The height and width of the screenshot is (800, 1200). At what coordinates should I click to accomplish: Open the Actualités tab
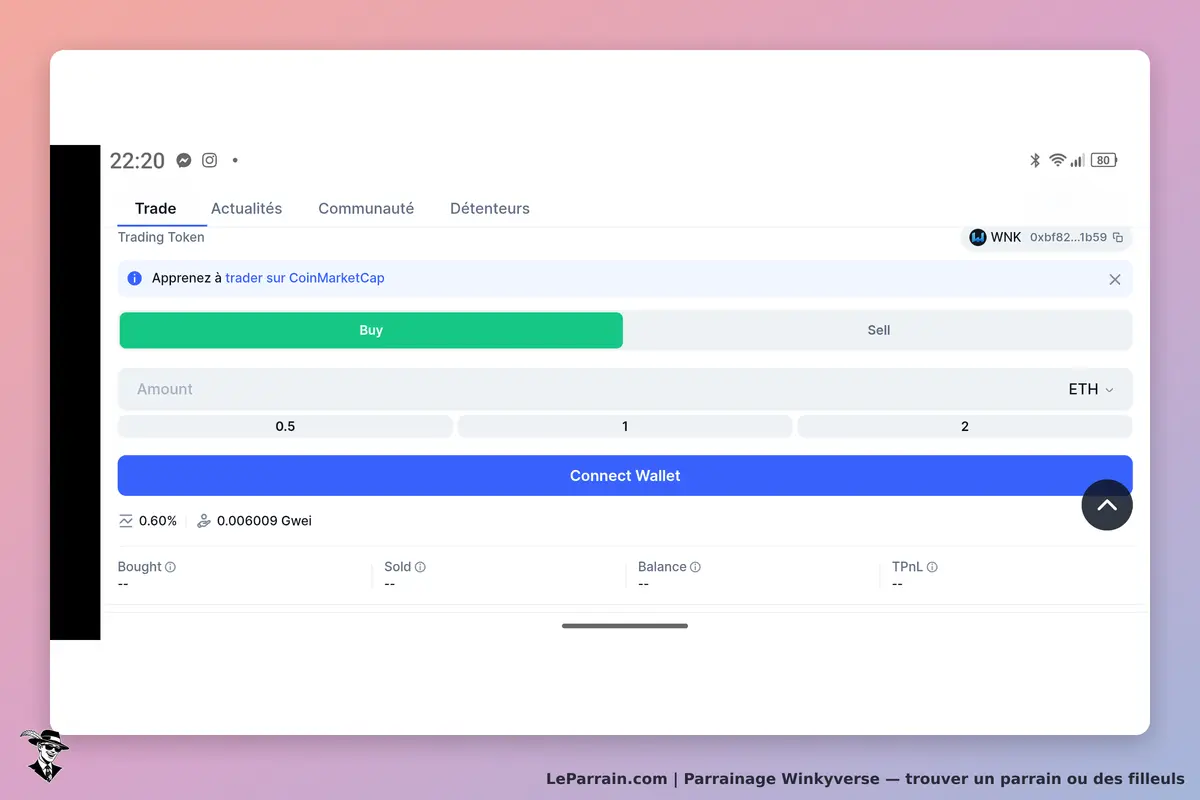(x=246, y=208)
